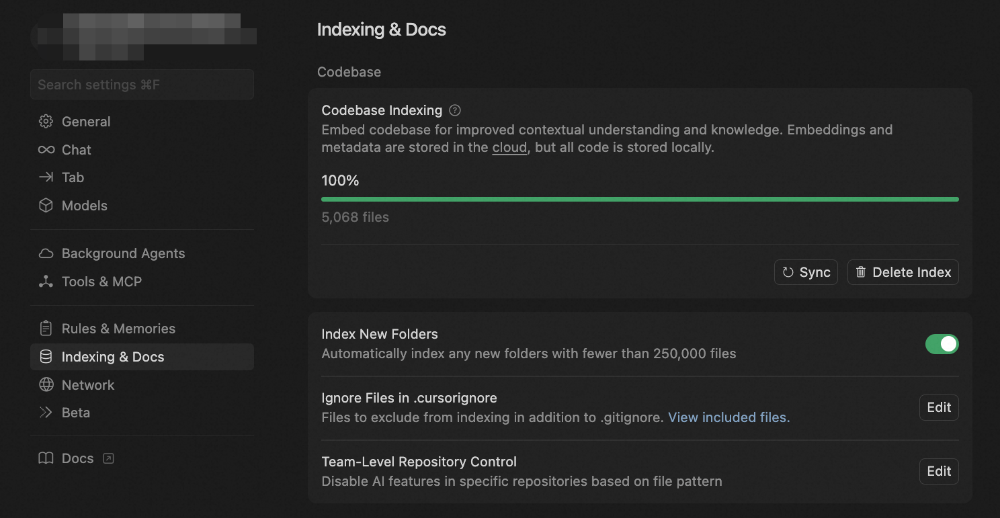Focus the Search settings field

pyautogui.click(x=142, y=84)
